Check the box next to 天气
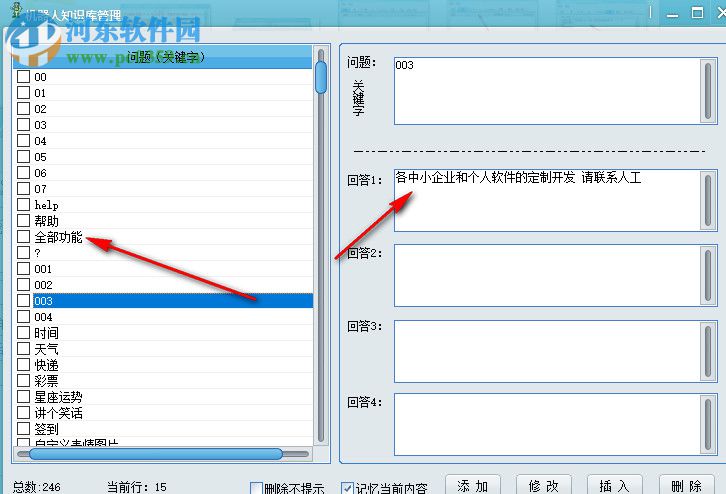 23,349
